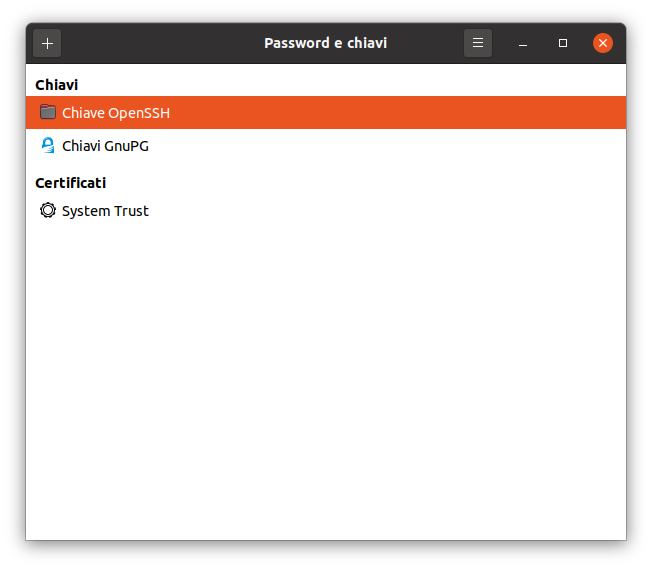Click the "Password e chiavi" window title text
The image size is (652, 569).
325,43
